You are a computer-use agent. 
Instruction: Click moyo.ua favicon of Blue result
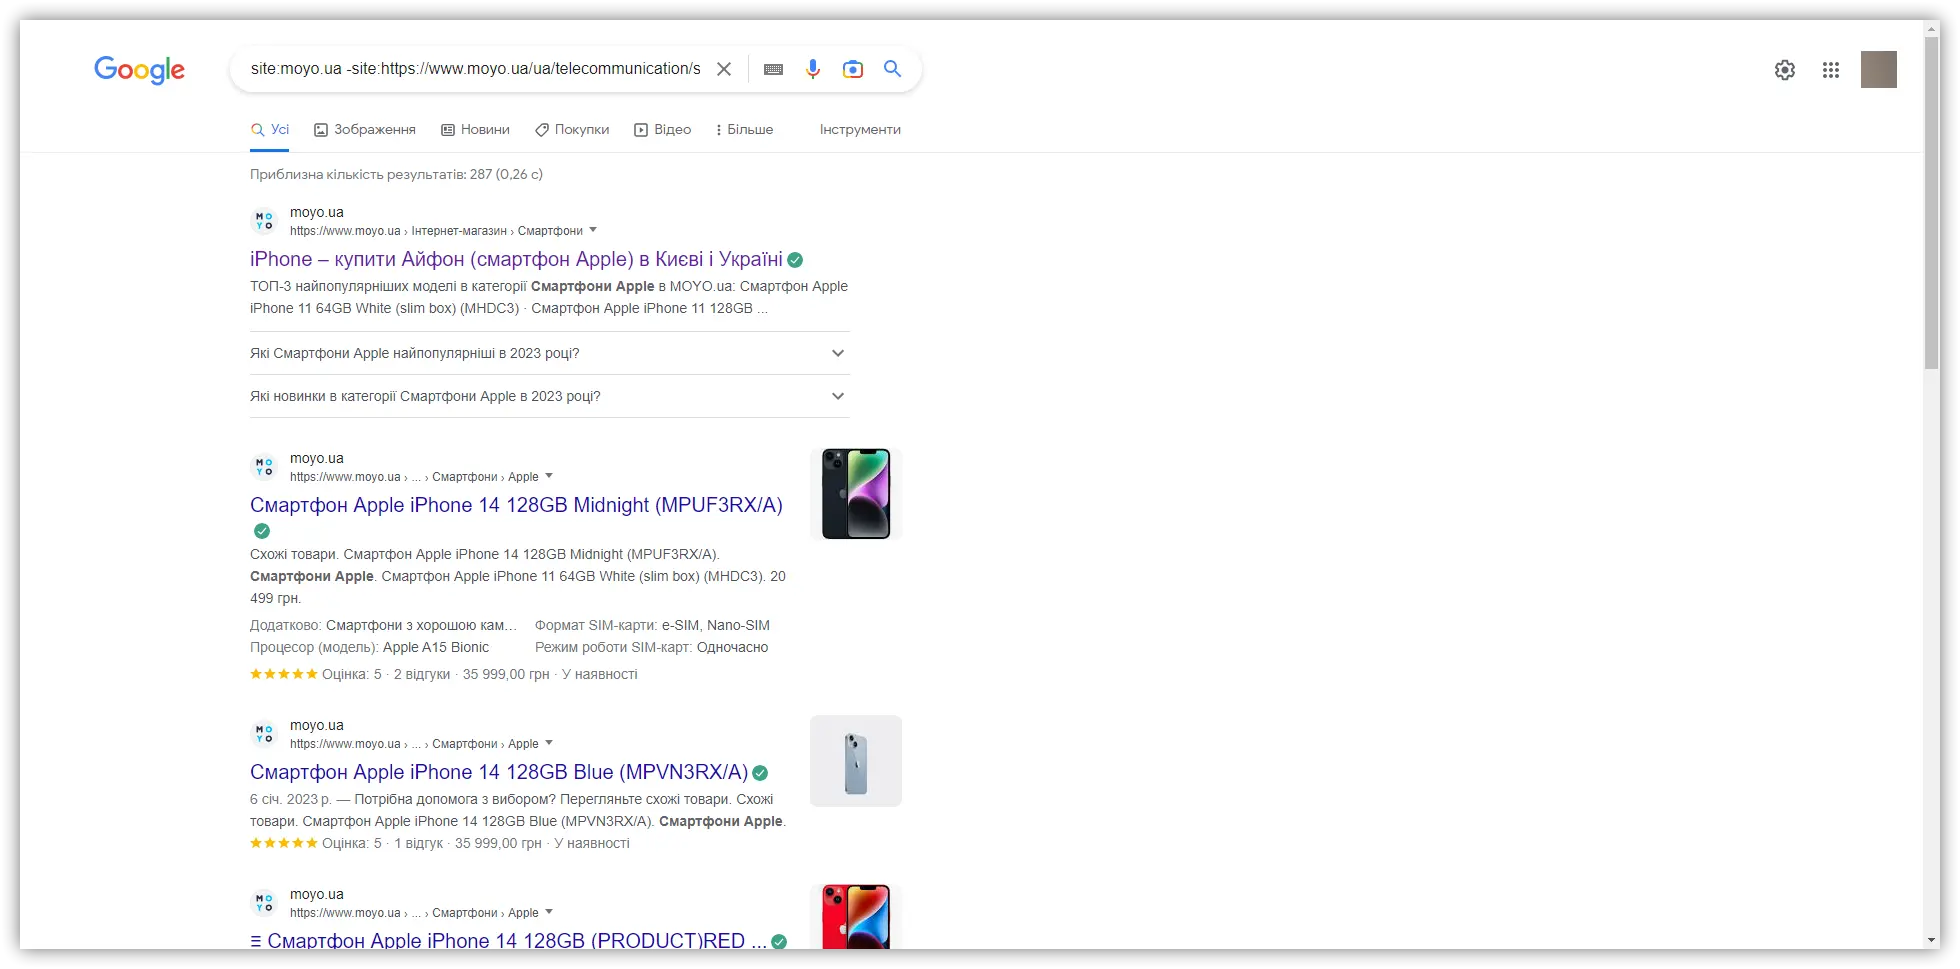pos(264,734)
